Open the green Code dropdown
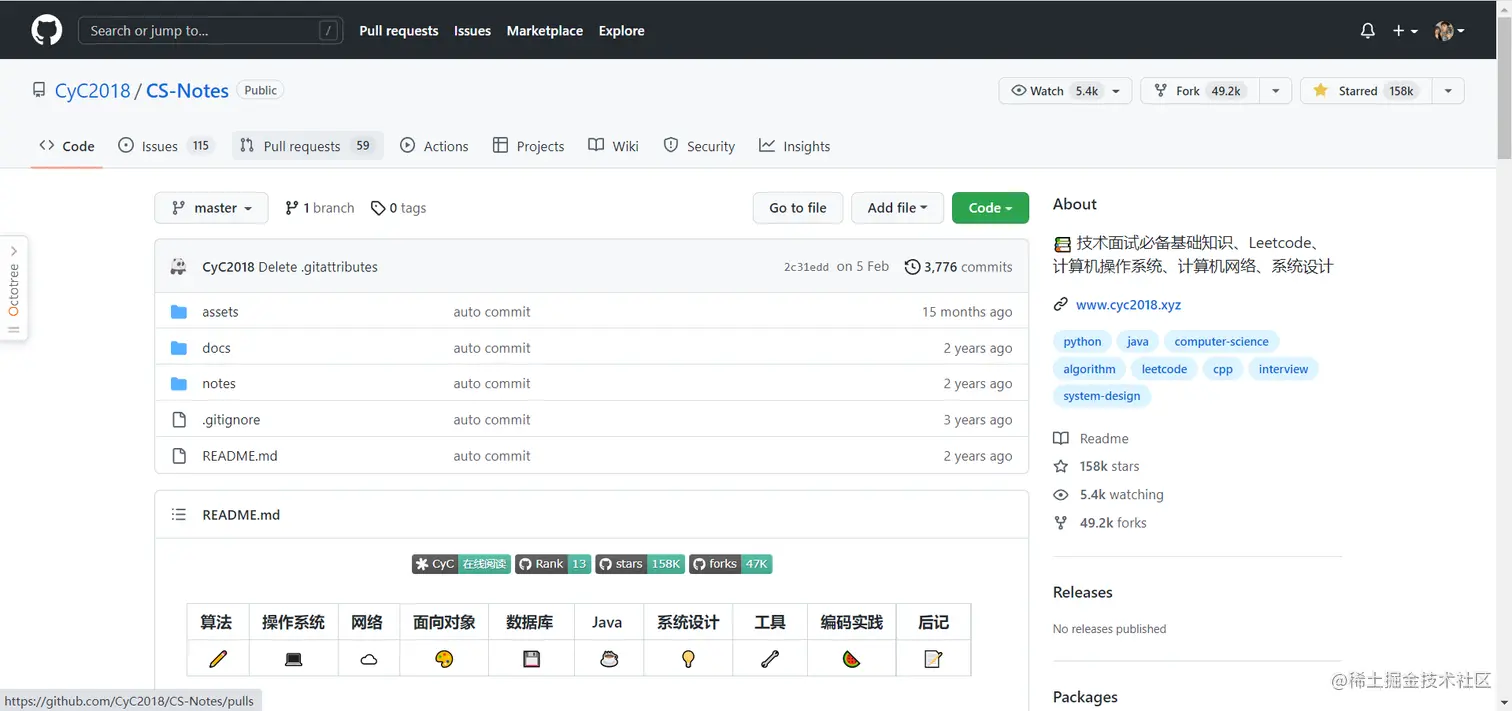This screenshot has width=1512, height=711. tap(990, 208)
